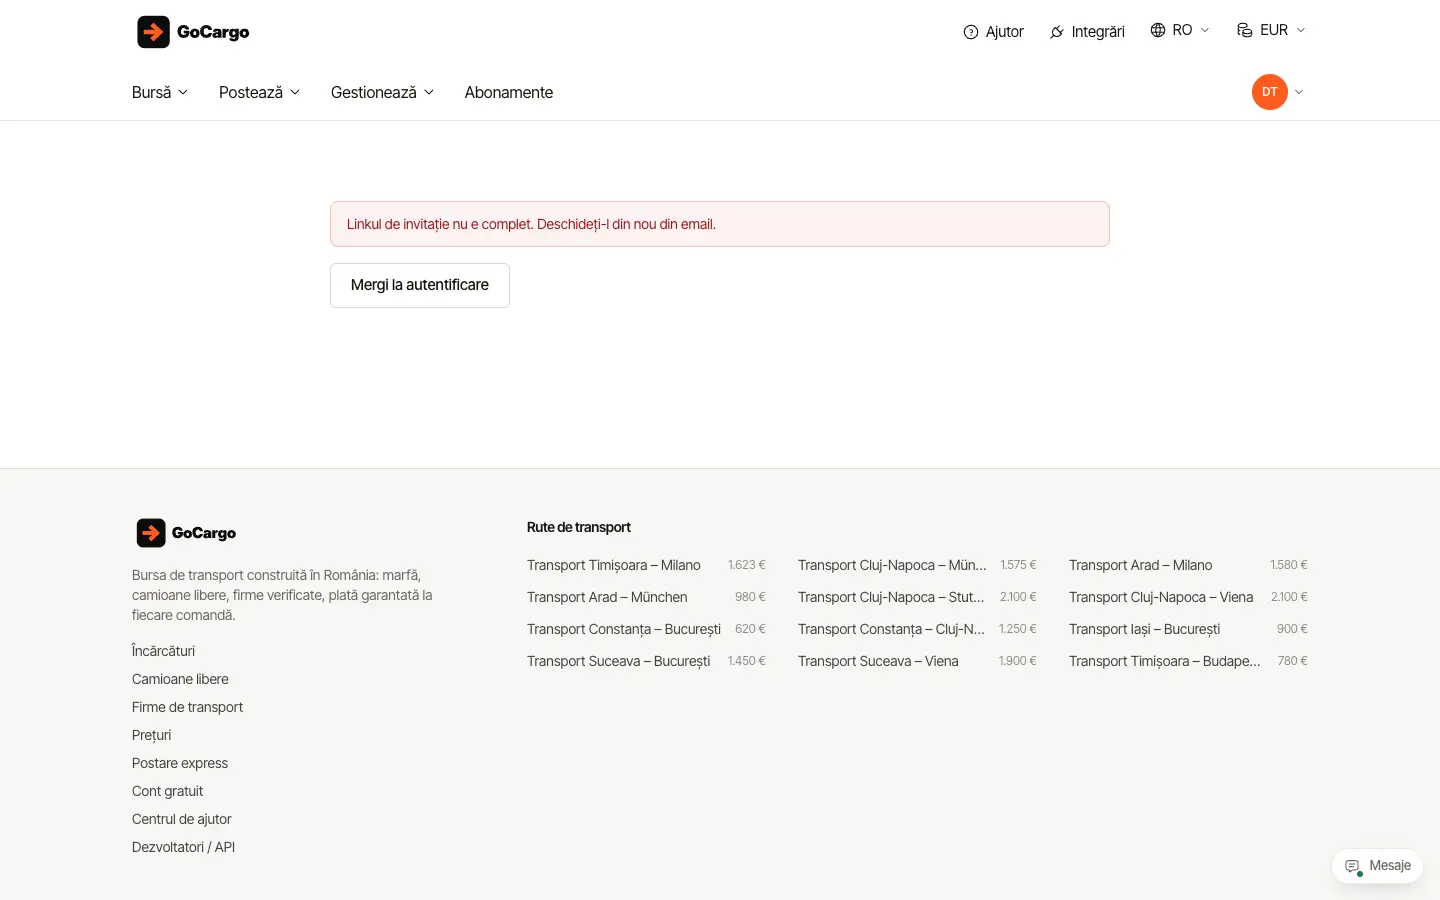Click the globe language icon
1440x900 pixels.
tap(1158, 30)
